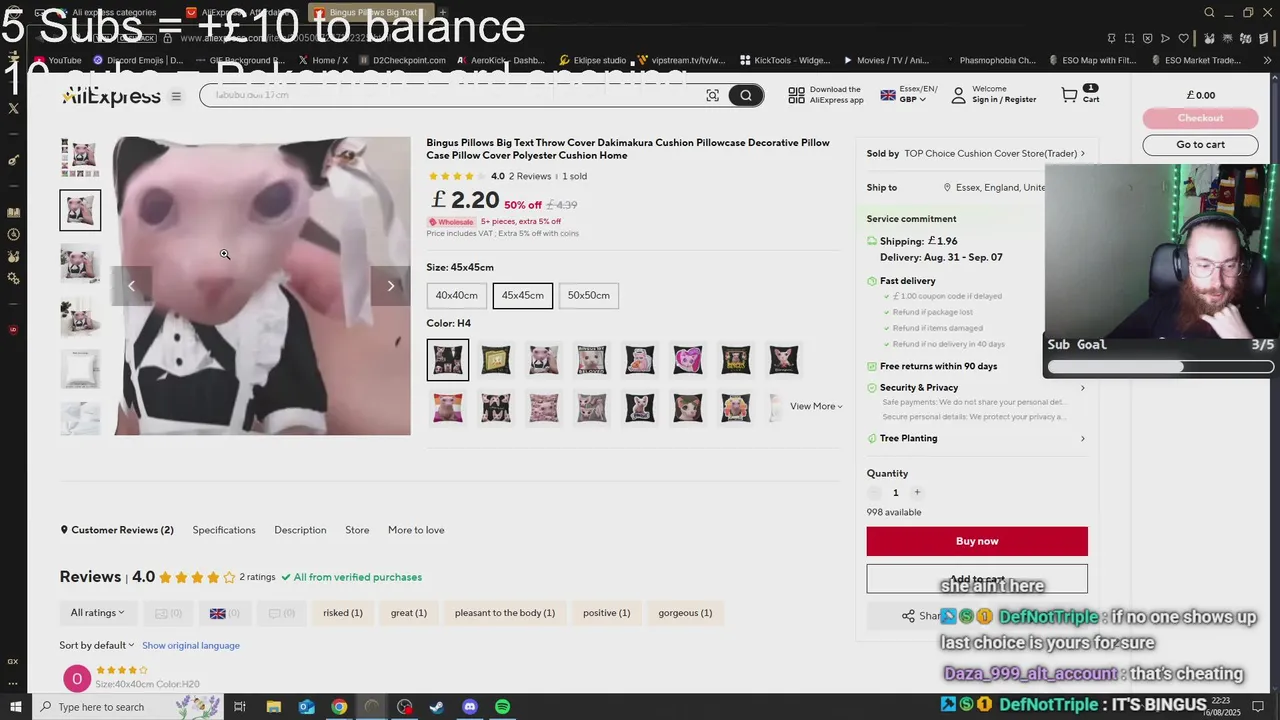This screenshot has height=720, width=1280.
Task: Increase quantity with plus button
Action: coord(917,492)
